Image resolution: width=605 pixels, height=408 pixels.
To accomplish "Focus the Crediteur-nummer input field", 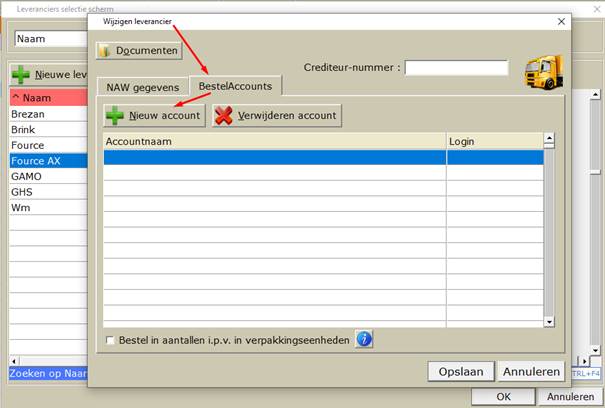I will click(456, 68).
